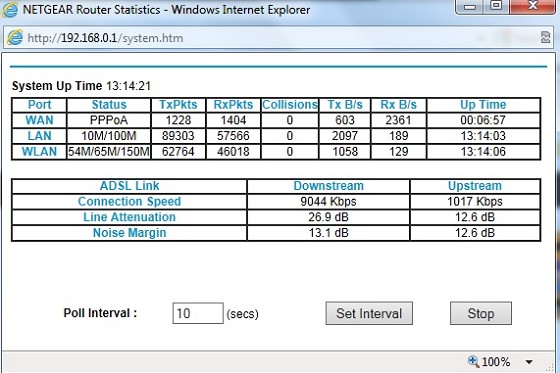
Task: Close the NETGEAR Router Statistics window
Action: point(532,6)
